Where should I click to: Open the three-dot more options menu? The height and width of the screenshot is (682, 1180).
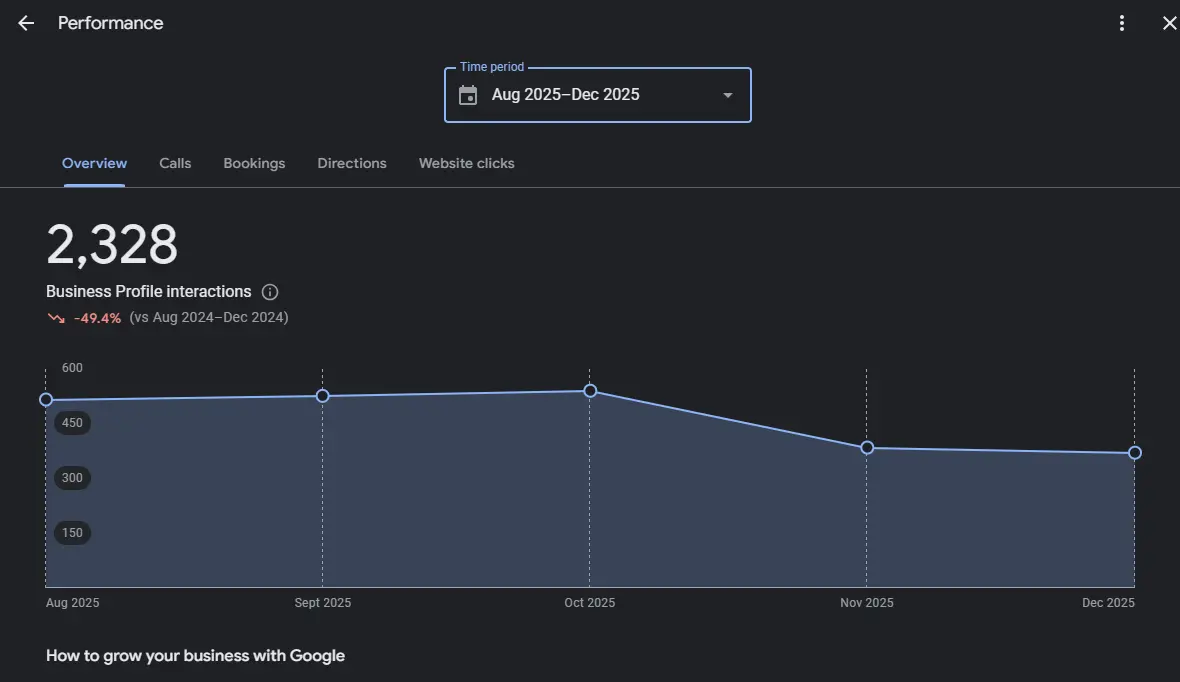point(1122,23)
